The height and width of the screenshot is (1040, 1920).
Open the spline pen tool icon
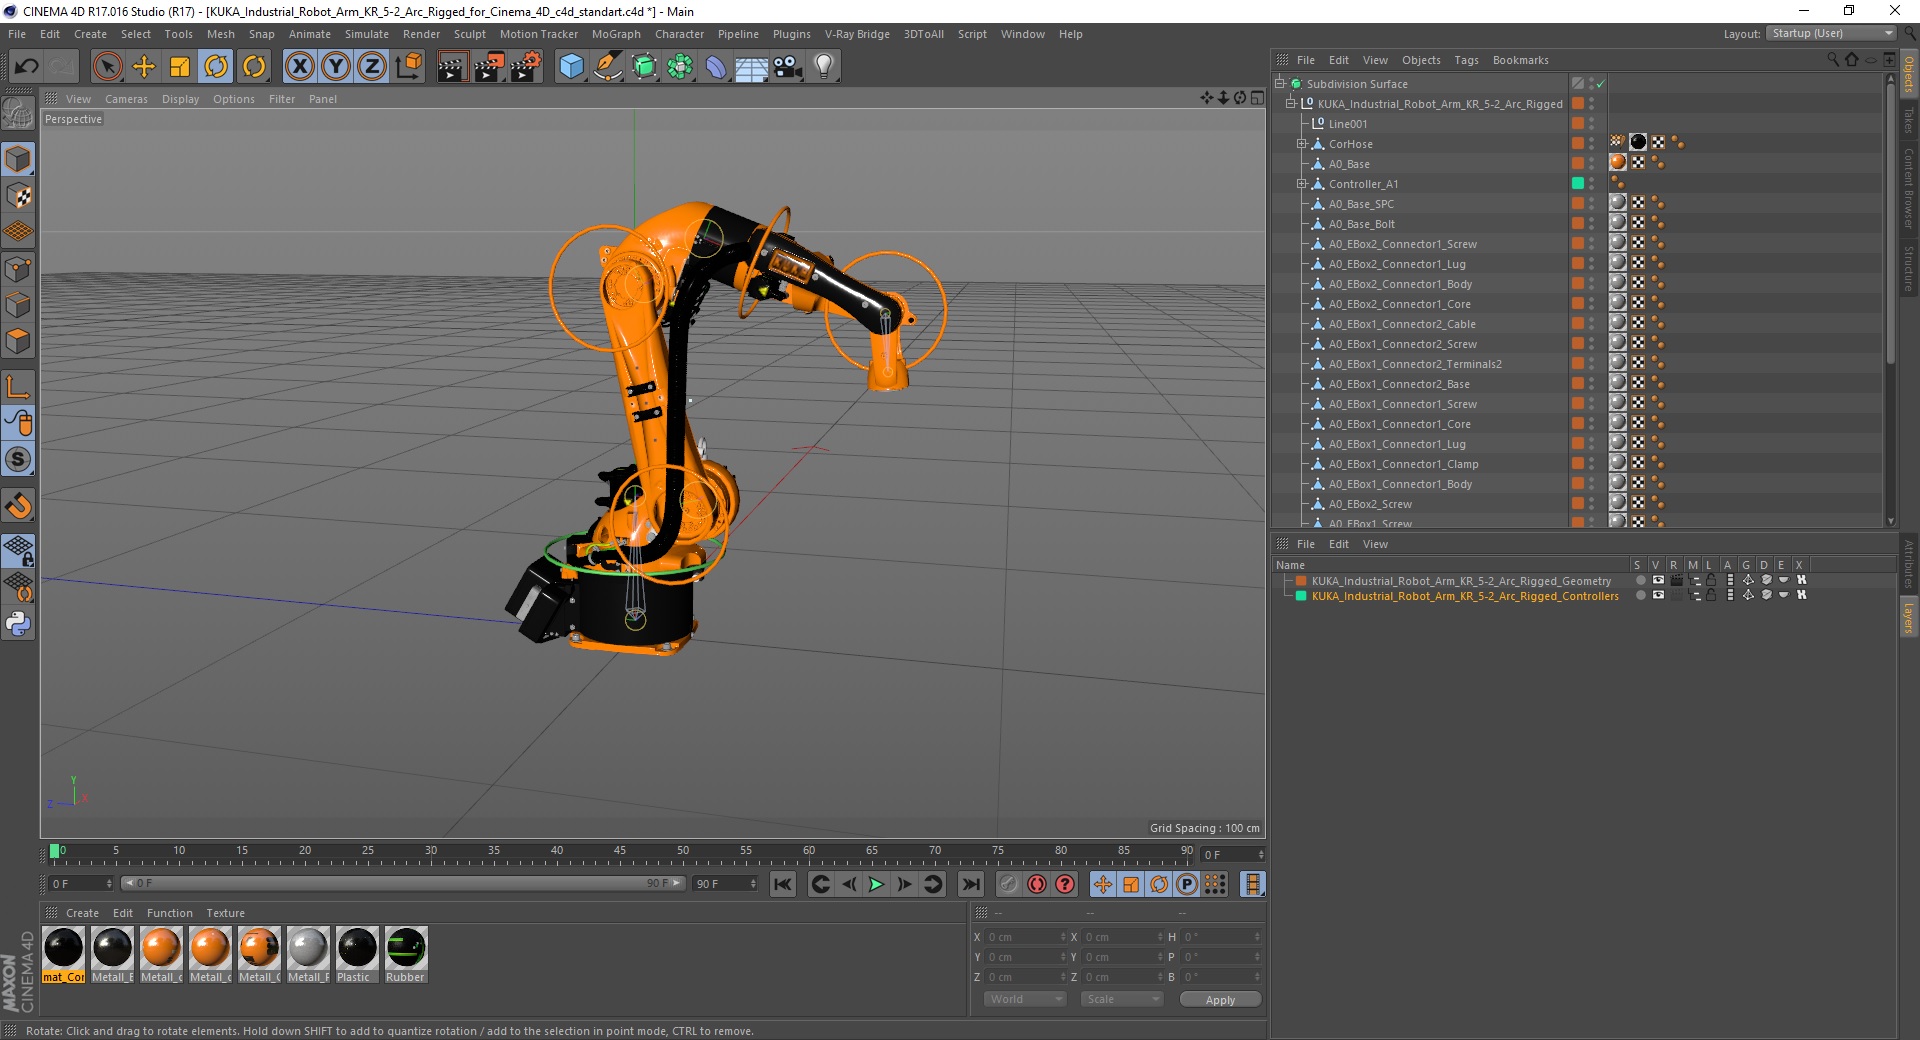pyautogui.click(x=607, y=67)
